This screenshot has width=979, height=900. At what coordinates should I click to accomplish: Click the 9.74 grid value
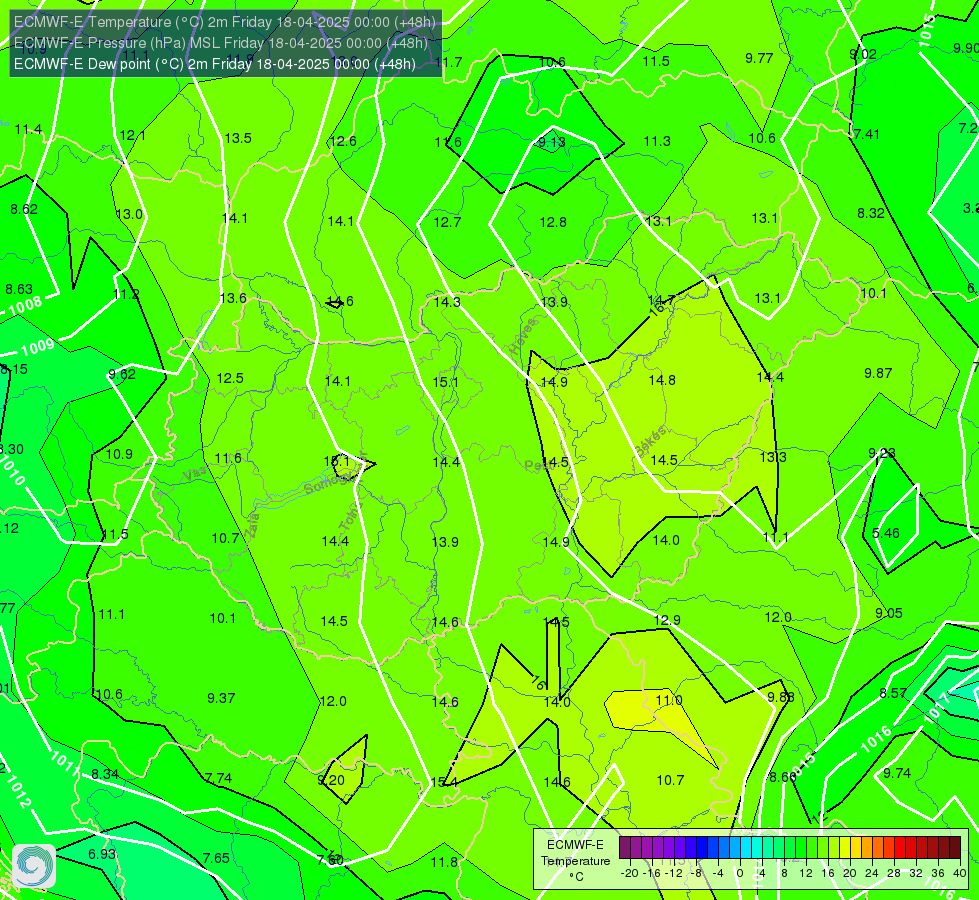(x=897, y=773)
